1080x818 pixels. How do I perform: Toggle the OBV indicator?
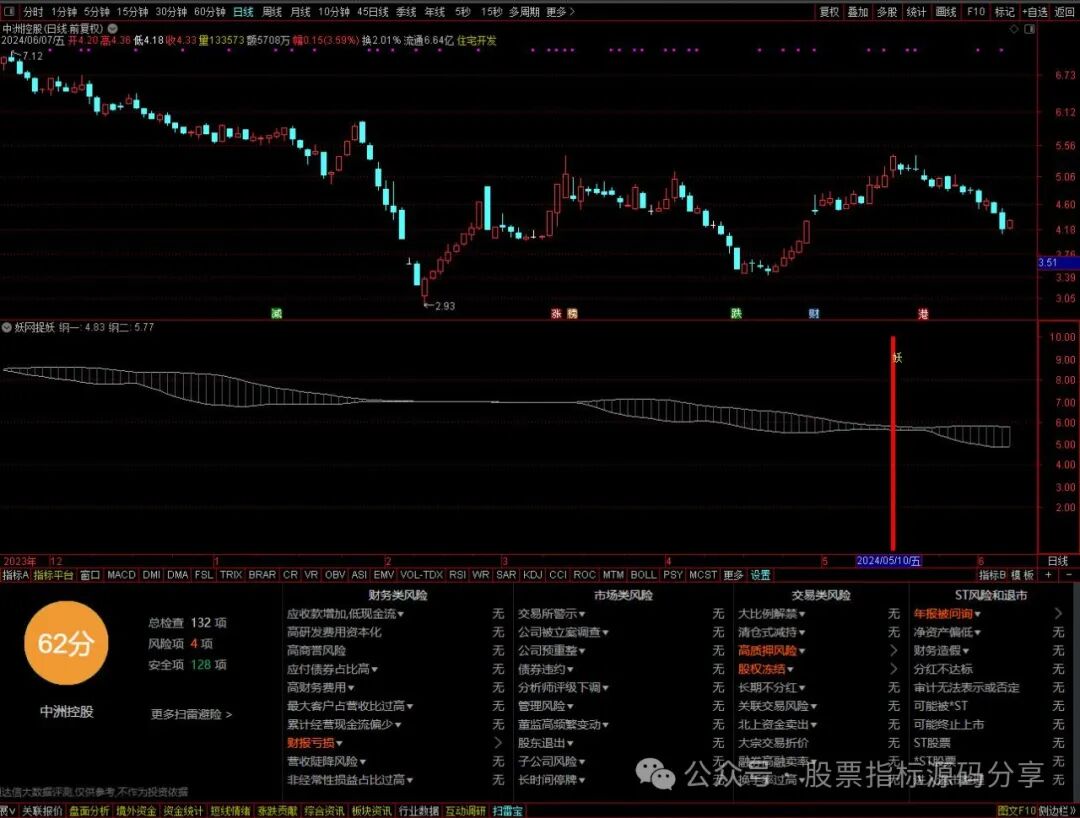(335, 574)
